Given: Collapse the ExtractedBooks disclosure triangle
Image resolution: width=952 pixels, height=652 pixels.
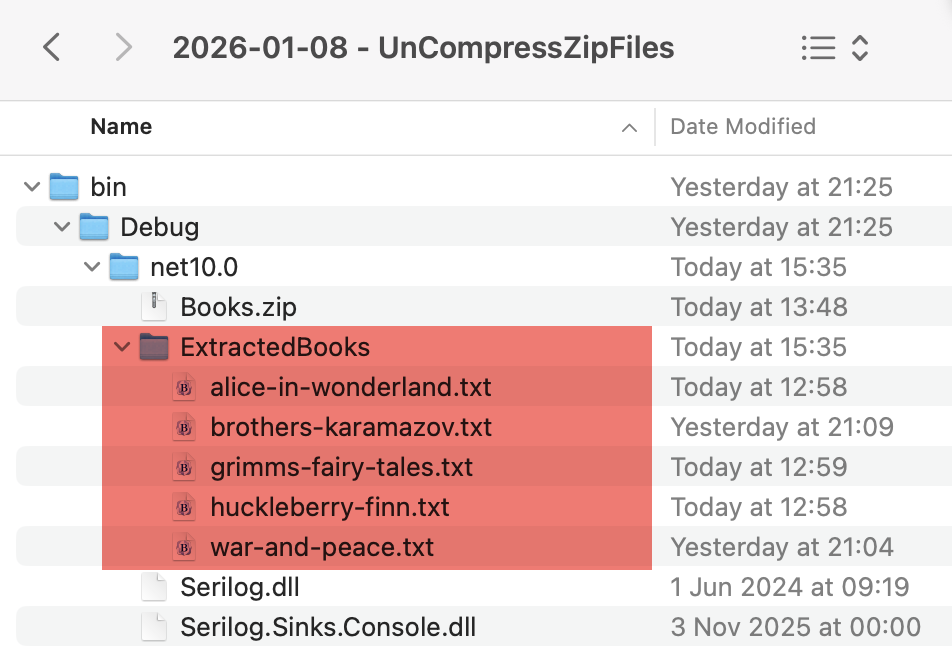Looking at the screenshot, I should click(x=121, y=346).
